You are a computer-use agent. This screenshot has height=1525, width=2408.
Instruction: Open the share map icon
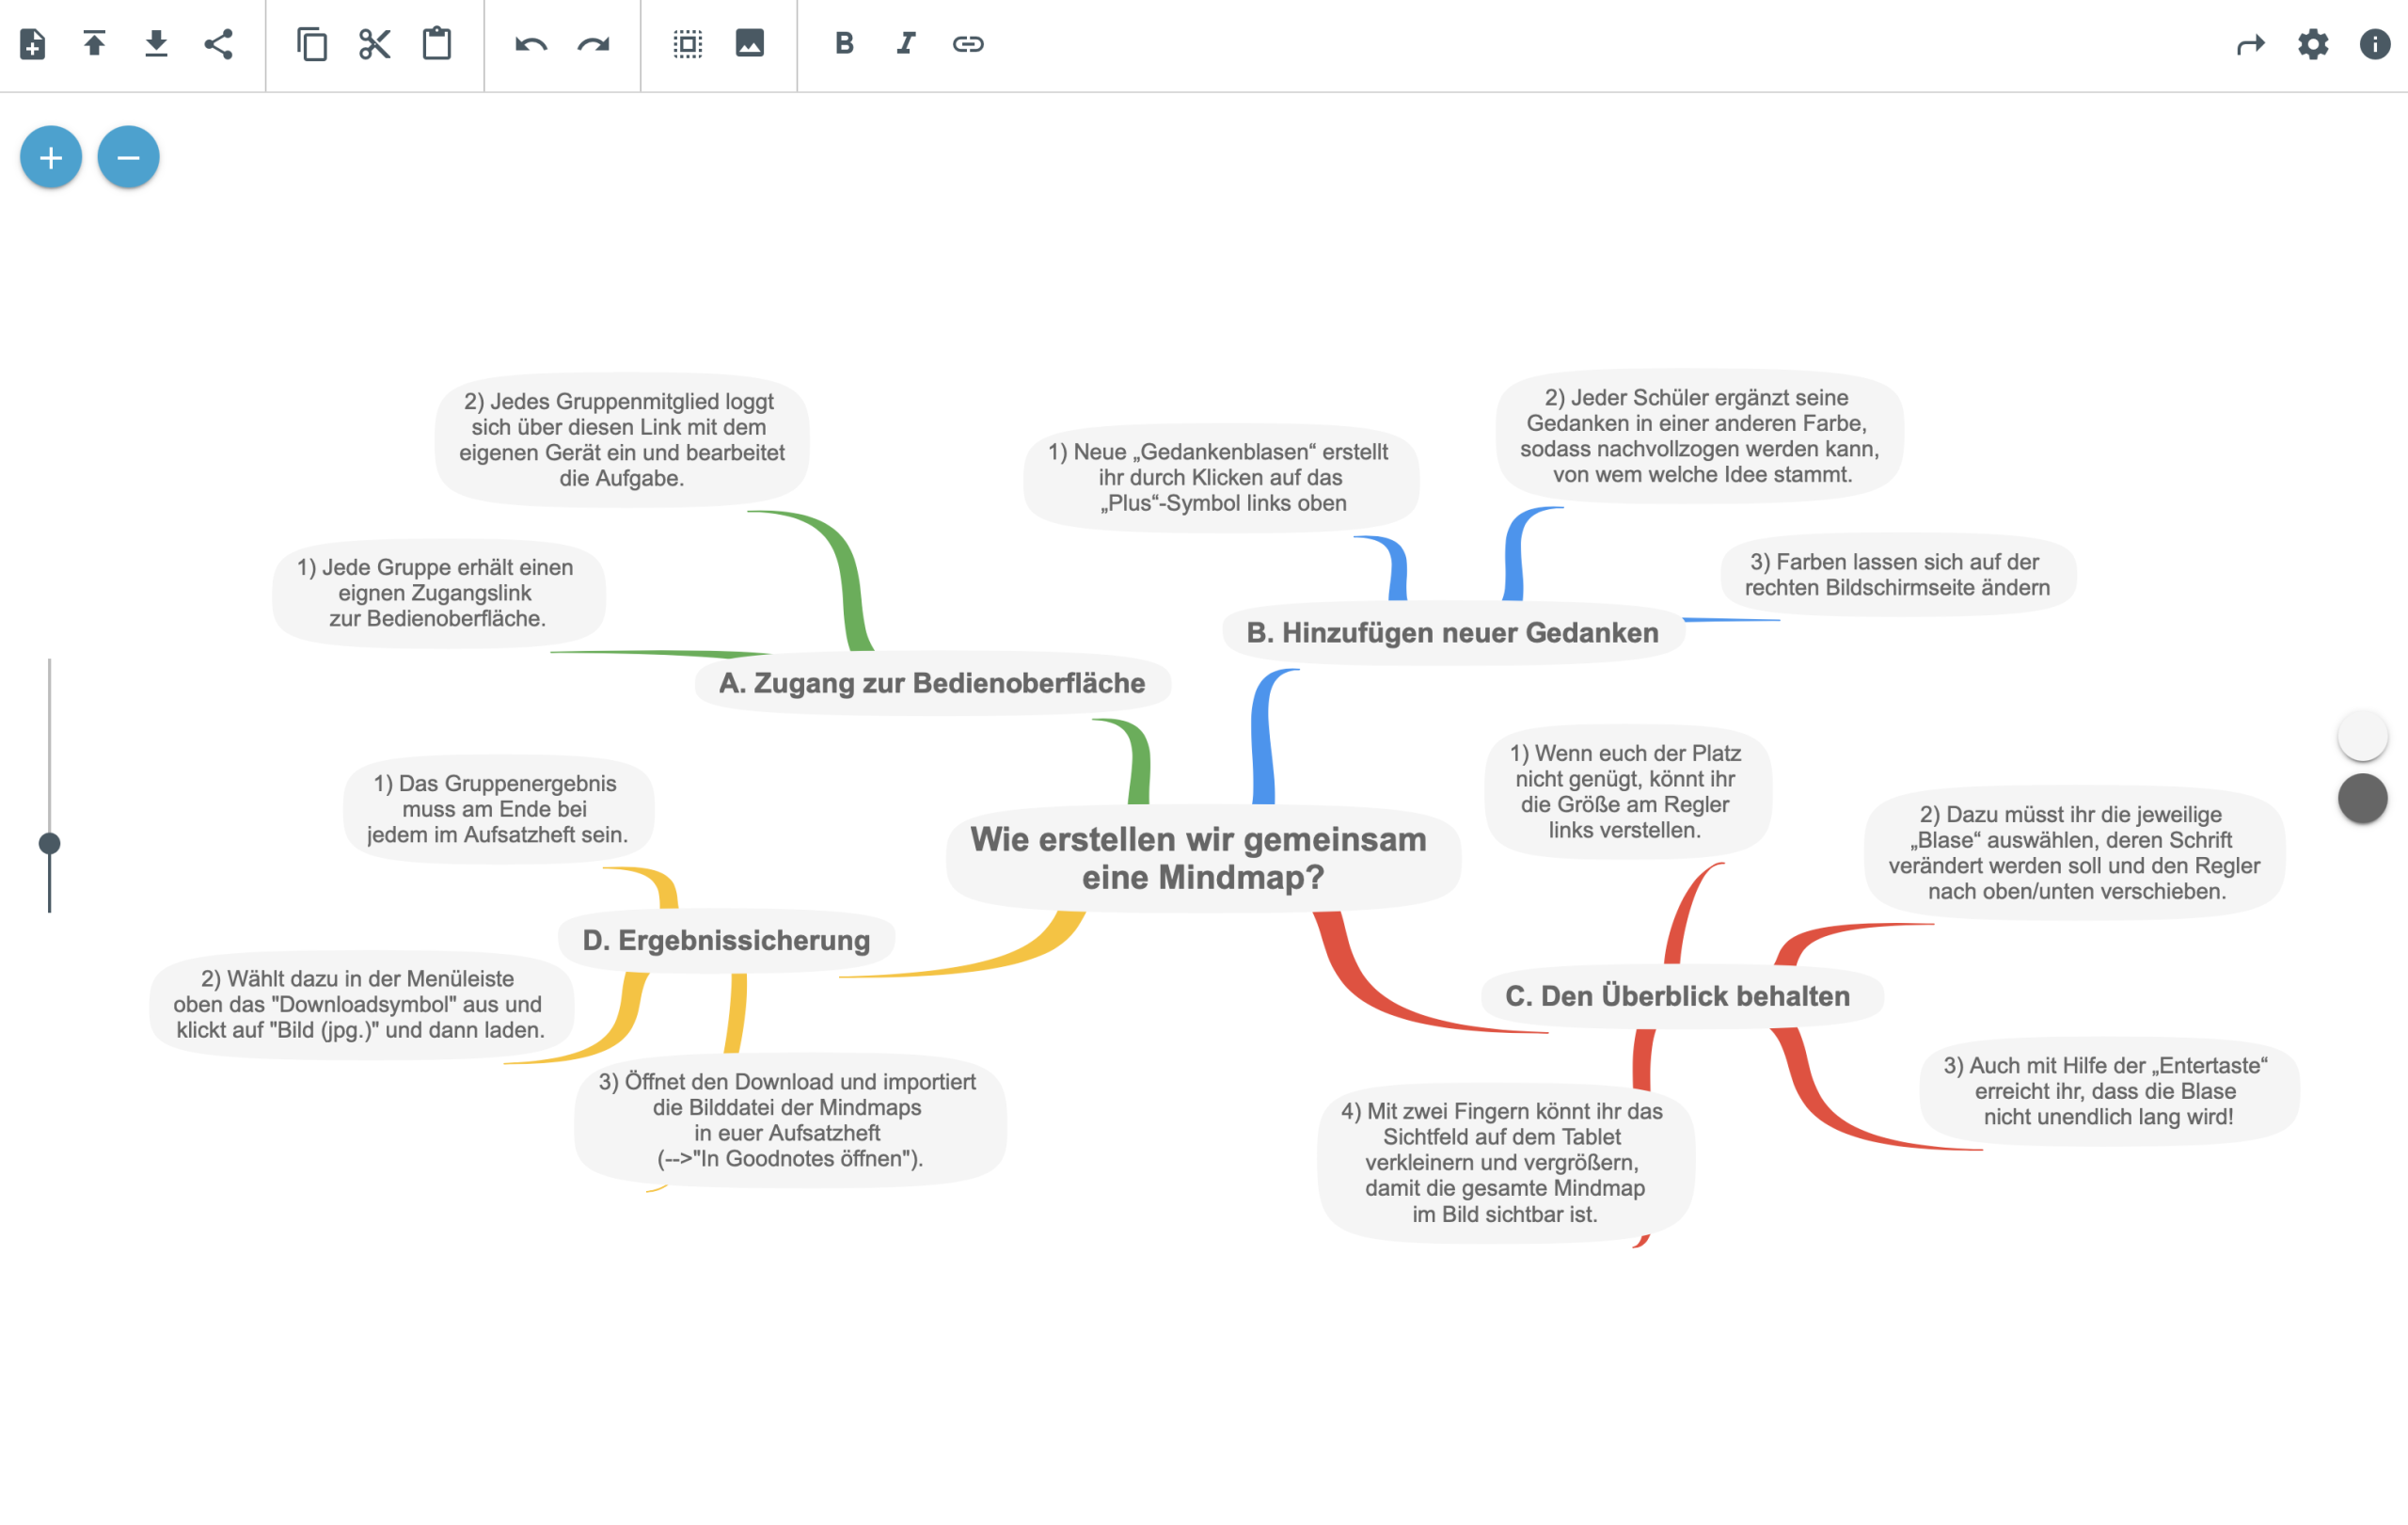coord(218,44)
